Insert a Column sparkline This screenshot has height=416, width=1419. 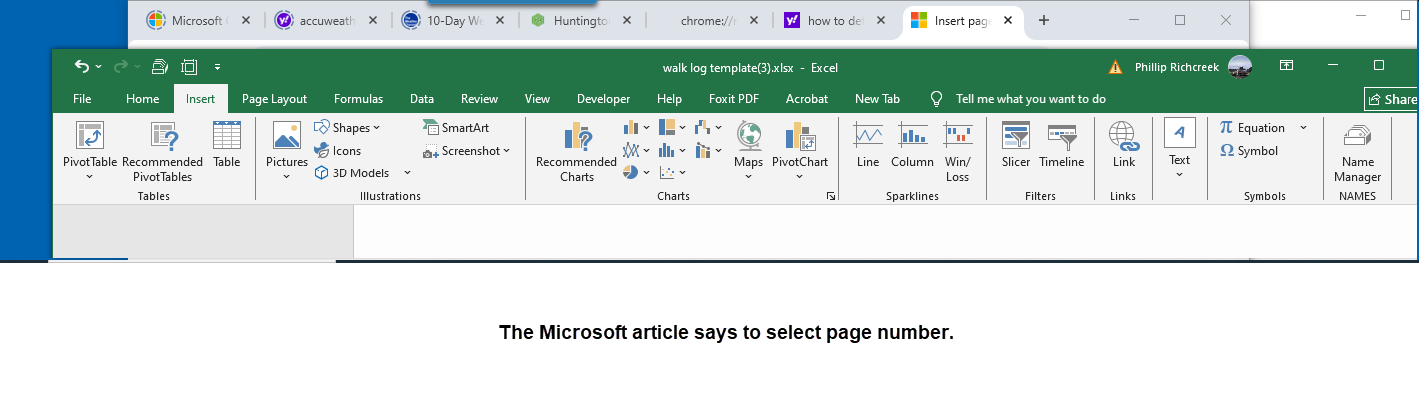(912, 145)
